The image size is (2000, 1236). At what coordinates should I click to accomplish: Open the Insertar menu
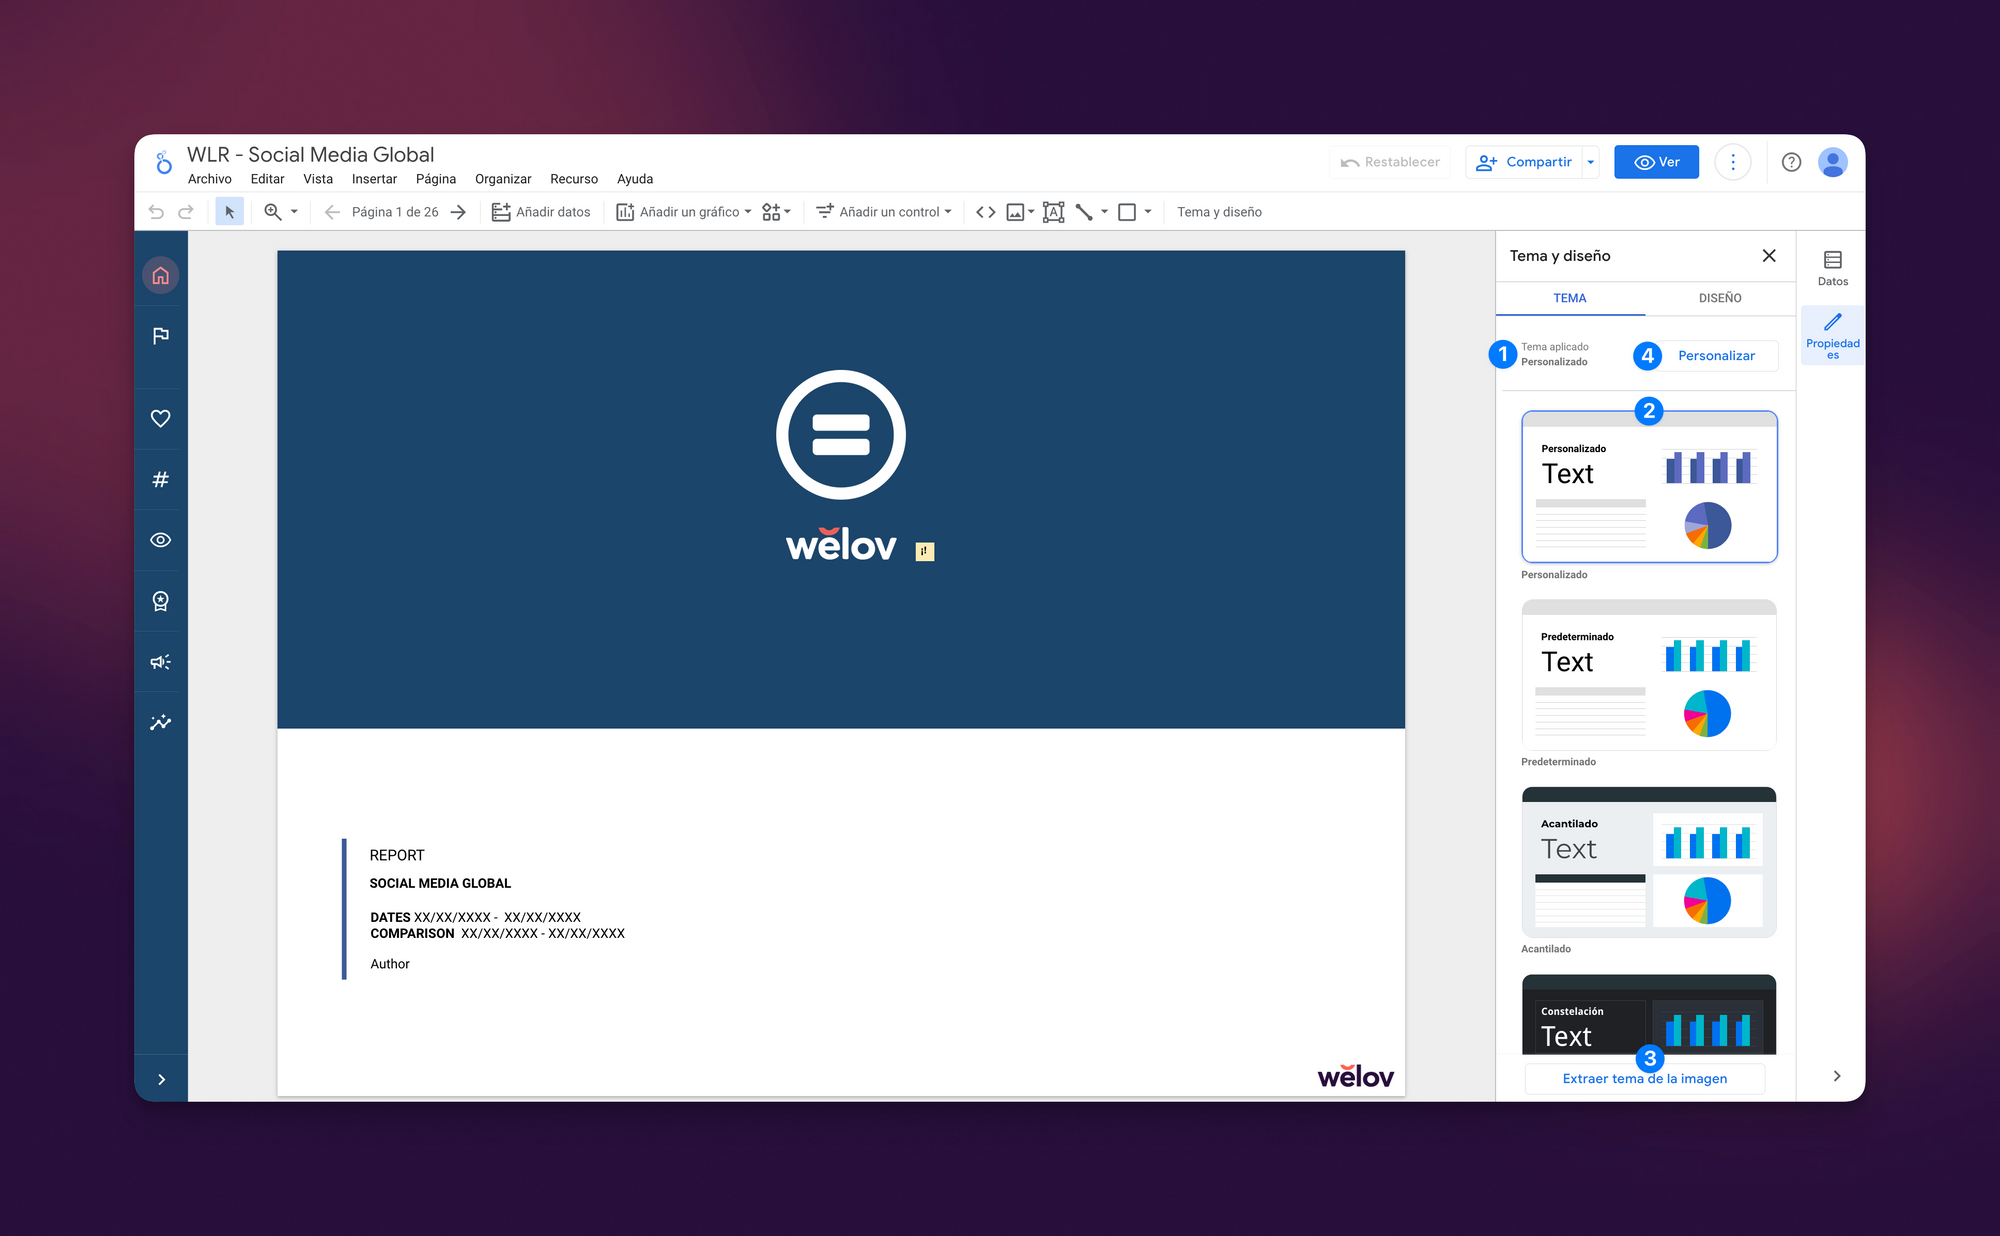click(374, 179)
